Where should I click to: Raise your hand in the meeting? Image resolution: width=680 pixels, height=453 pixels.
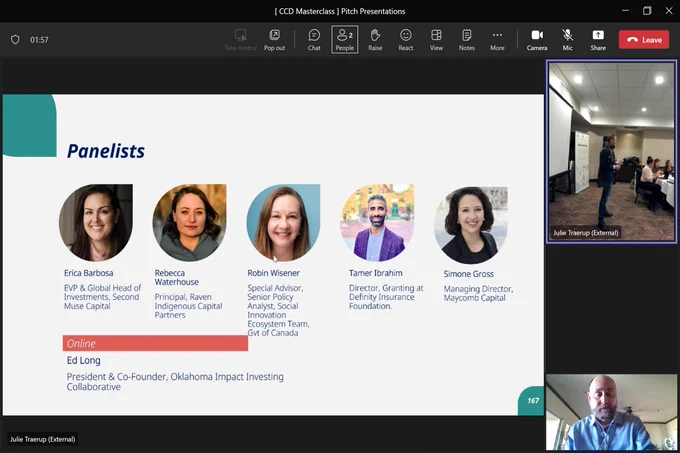coord(375,39)
